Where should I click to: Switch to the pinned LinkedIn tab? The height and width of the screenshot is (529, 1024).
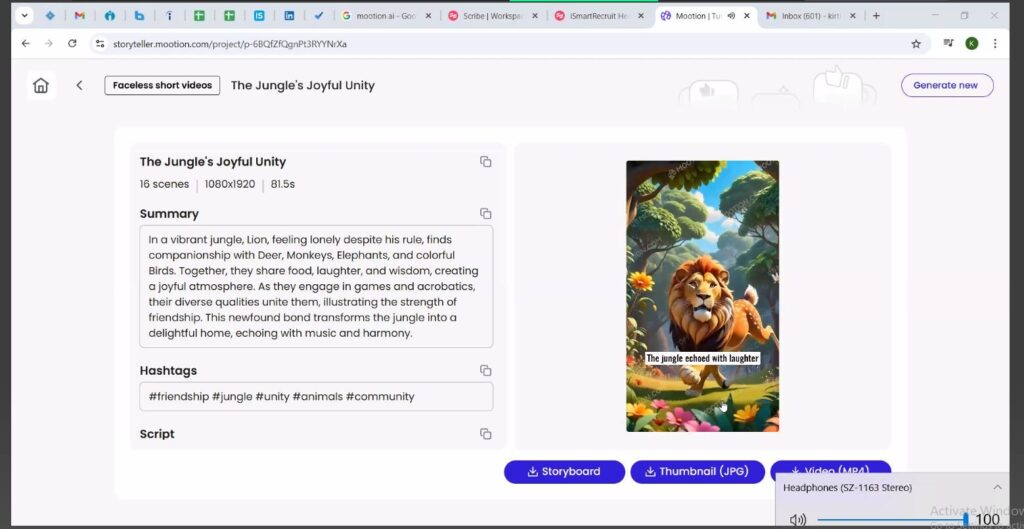click(289, 16)
